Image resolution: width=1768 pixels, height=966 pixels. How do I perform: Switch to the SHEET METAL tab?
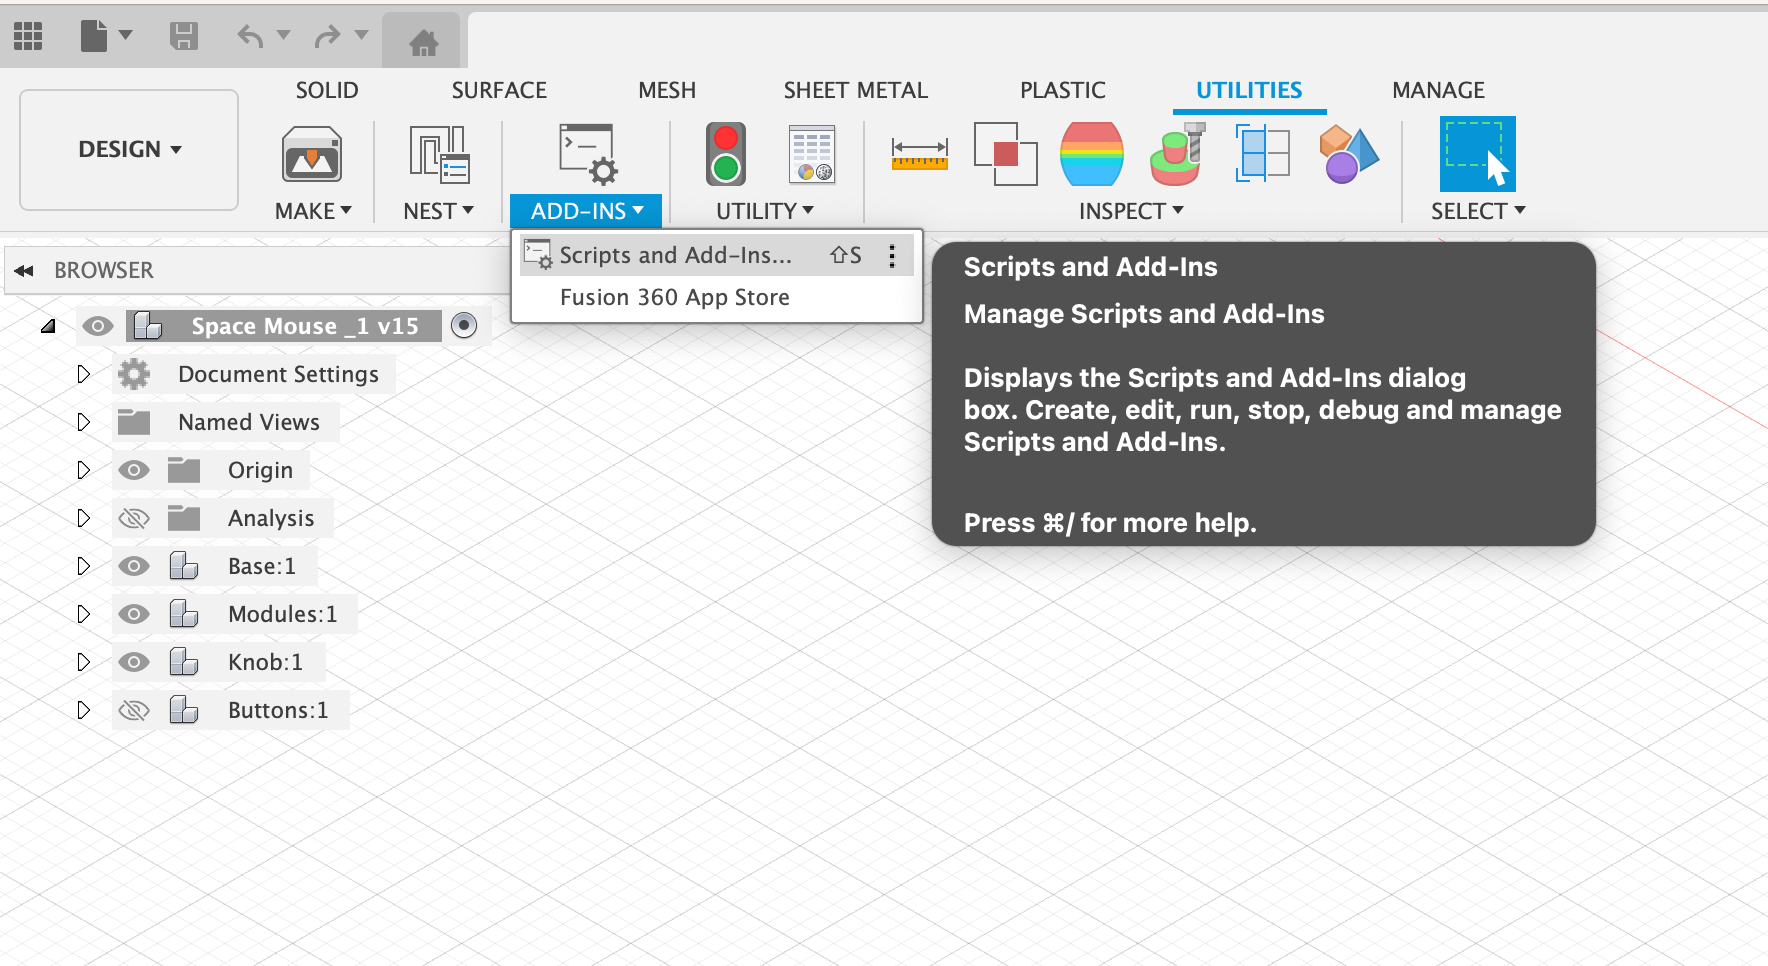856,90
